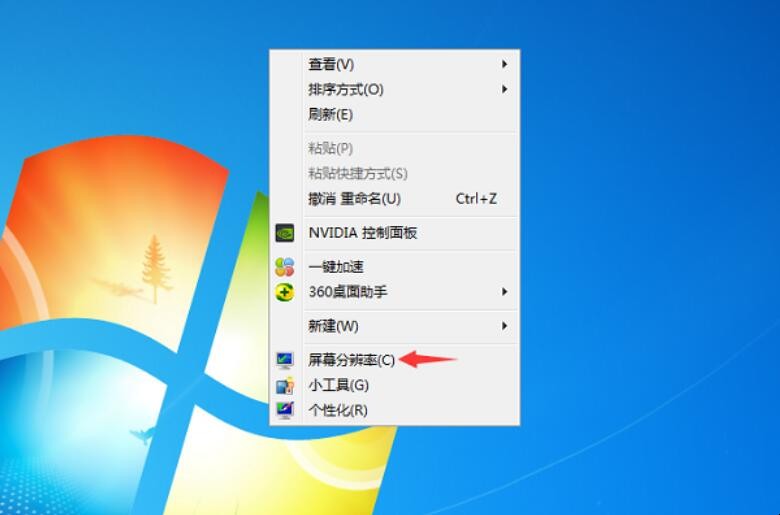Select 刷新(E) to refresh desktop
780x515 pixels.
pyautogui.click(x=394, y=115)
